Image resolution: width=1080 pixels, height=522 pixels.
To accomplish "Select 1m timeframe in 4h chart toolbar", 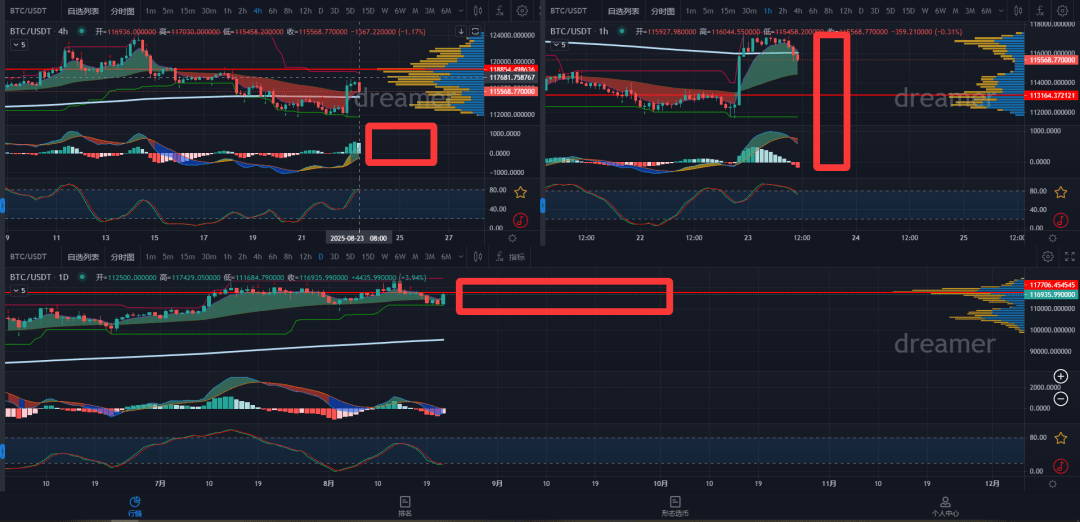I will [x=150, y=11].
